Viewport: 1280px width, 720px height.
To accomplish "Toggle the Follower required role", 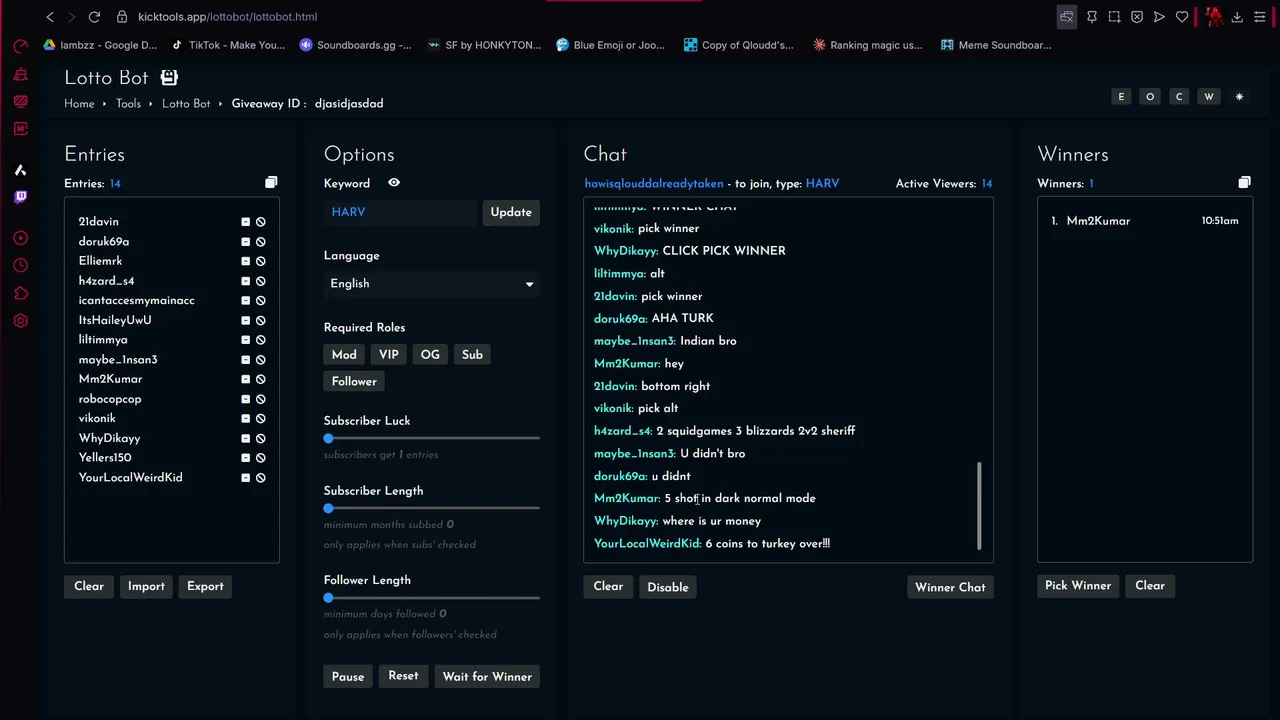I will point(354,382).
